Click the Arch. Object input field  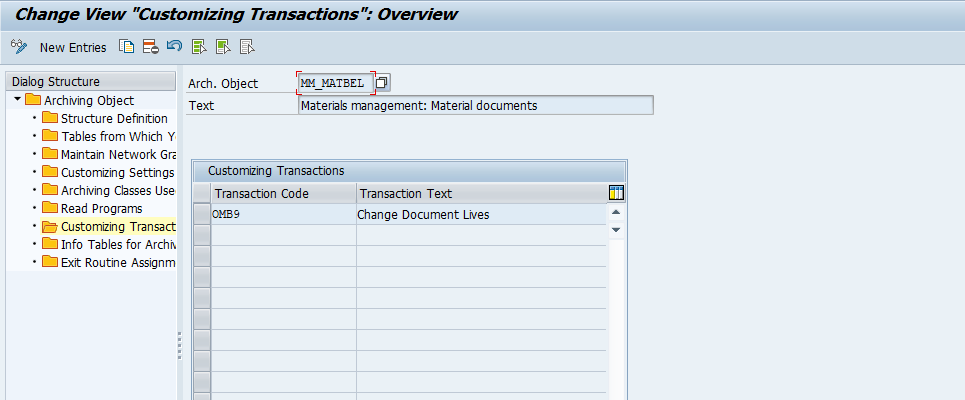pos(336,82)
